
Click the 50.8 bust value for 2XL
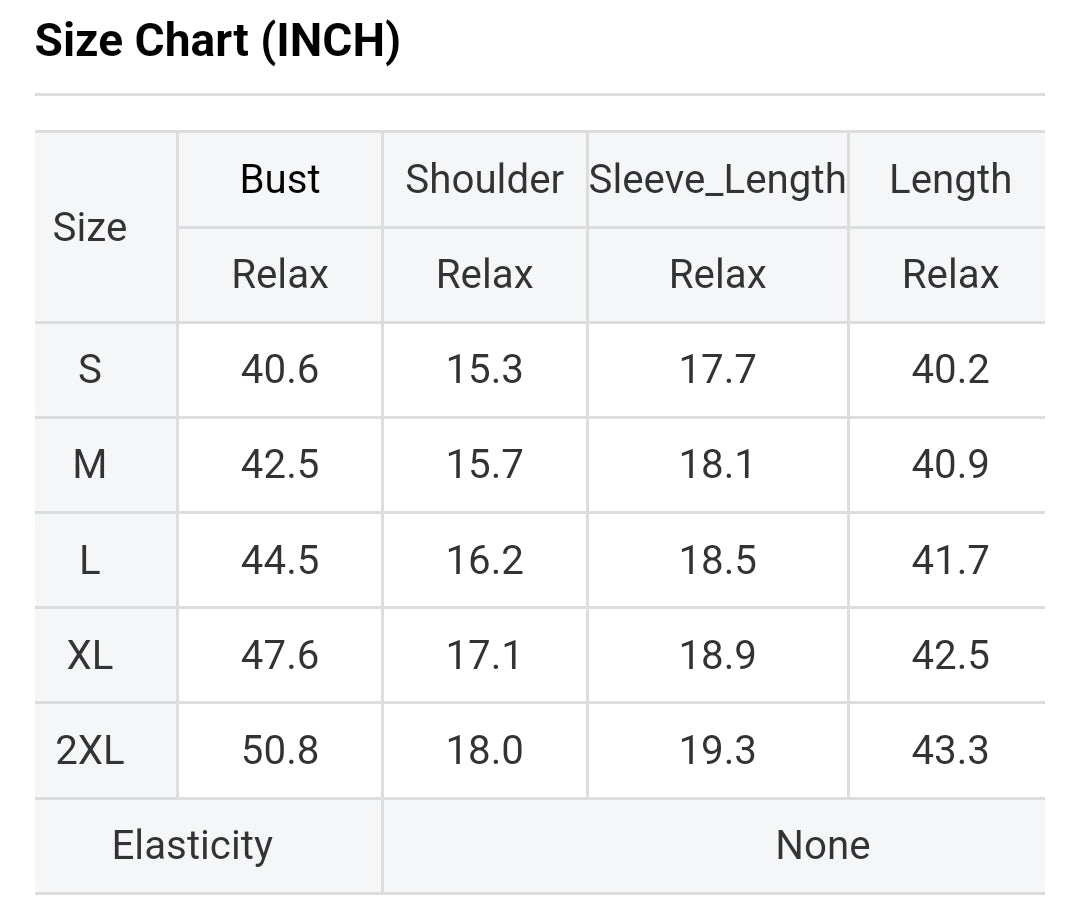280,750
